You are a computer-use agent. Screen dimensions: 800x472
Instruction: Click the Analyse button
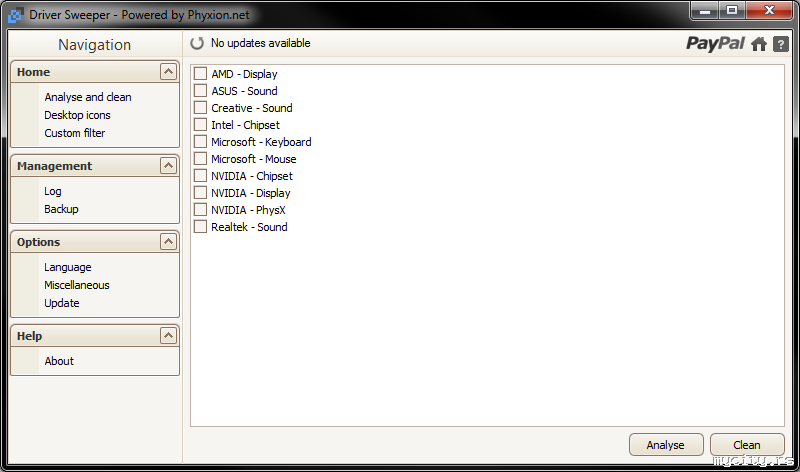pos(666,444)
